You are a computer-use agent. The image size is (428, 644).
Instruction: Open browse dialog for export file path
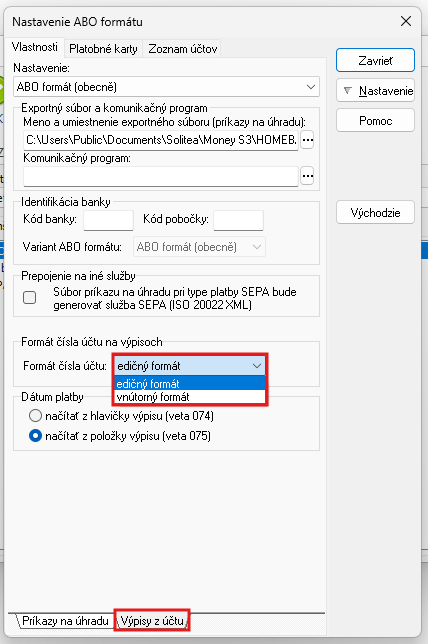(x=307, y=140)
